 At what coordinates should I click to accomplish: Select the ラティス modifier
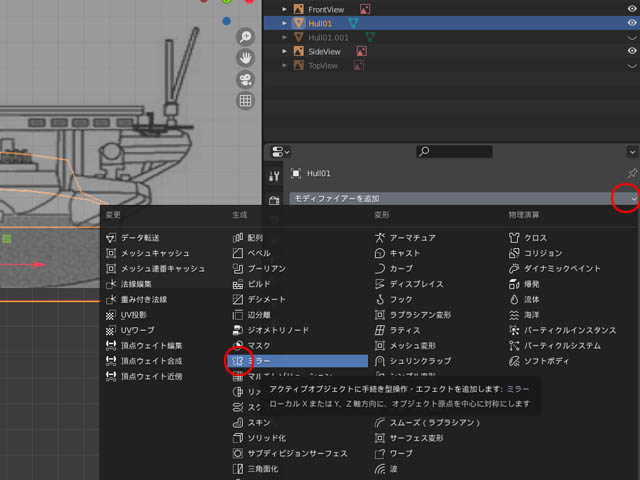pos(397,330)
